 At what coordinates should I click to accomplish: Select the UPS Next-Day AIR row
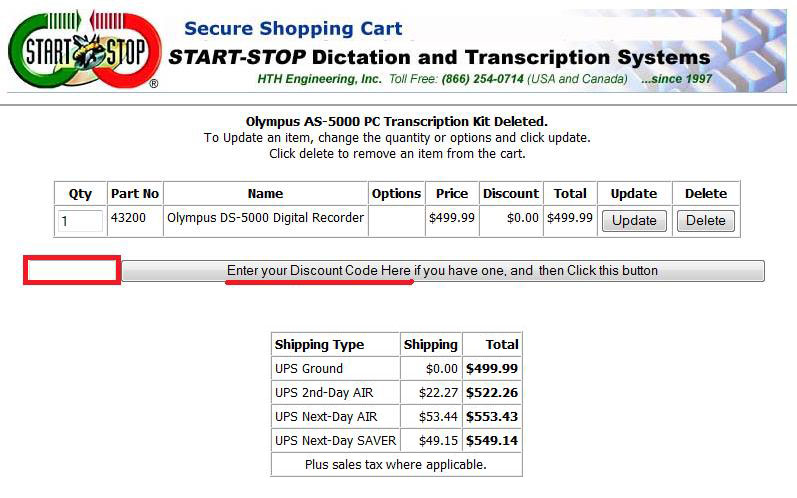(x=396, y=416)
